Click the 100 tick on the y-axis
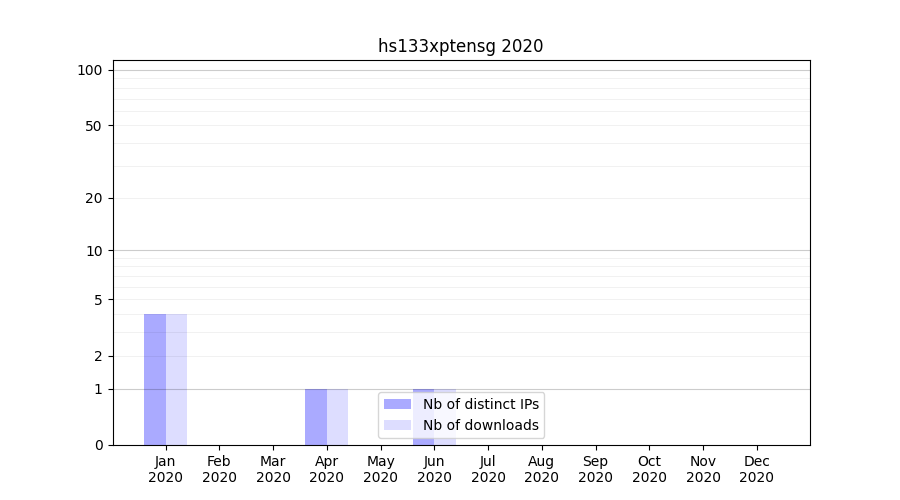 coord(90,70)
